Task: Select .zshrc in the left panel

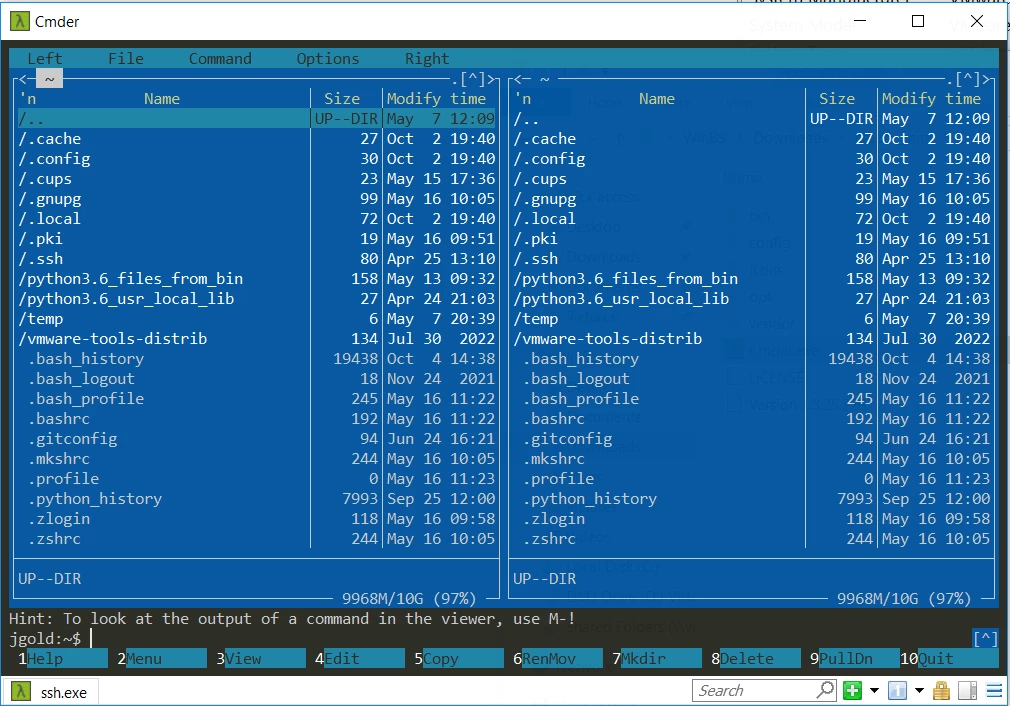Action: pyautogui.click(x=256, y=539)
